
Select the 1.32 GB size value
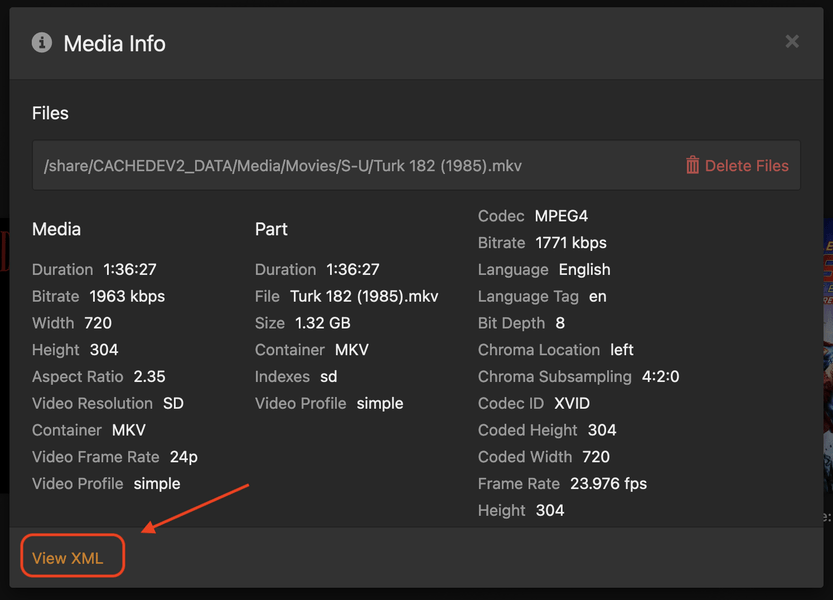click(x=322, y=323)
